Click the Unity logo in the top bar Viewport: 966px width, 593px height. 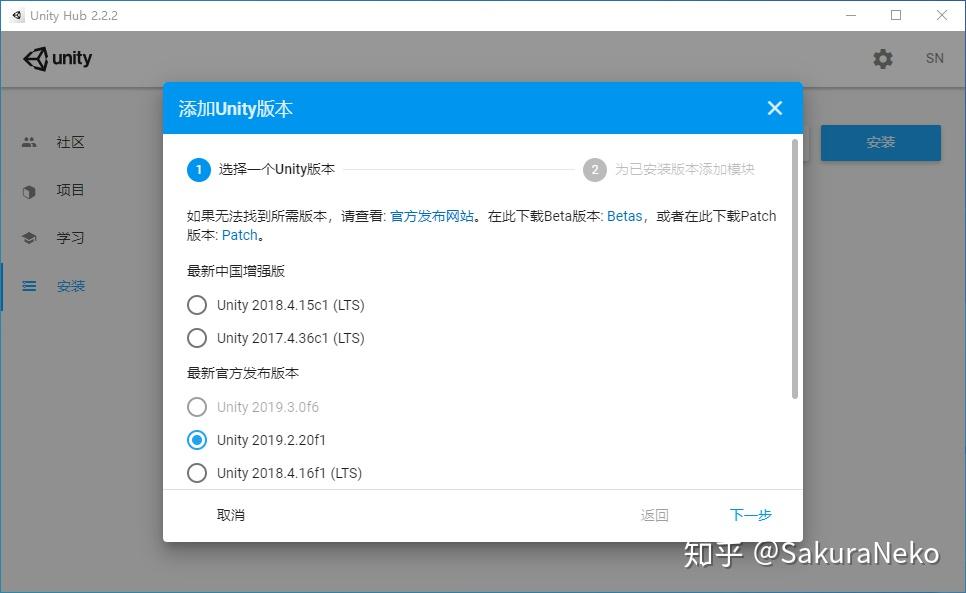55,58
